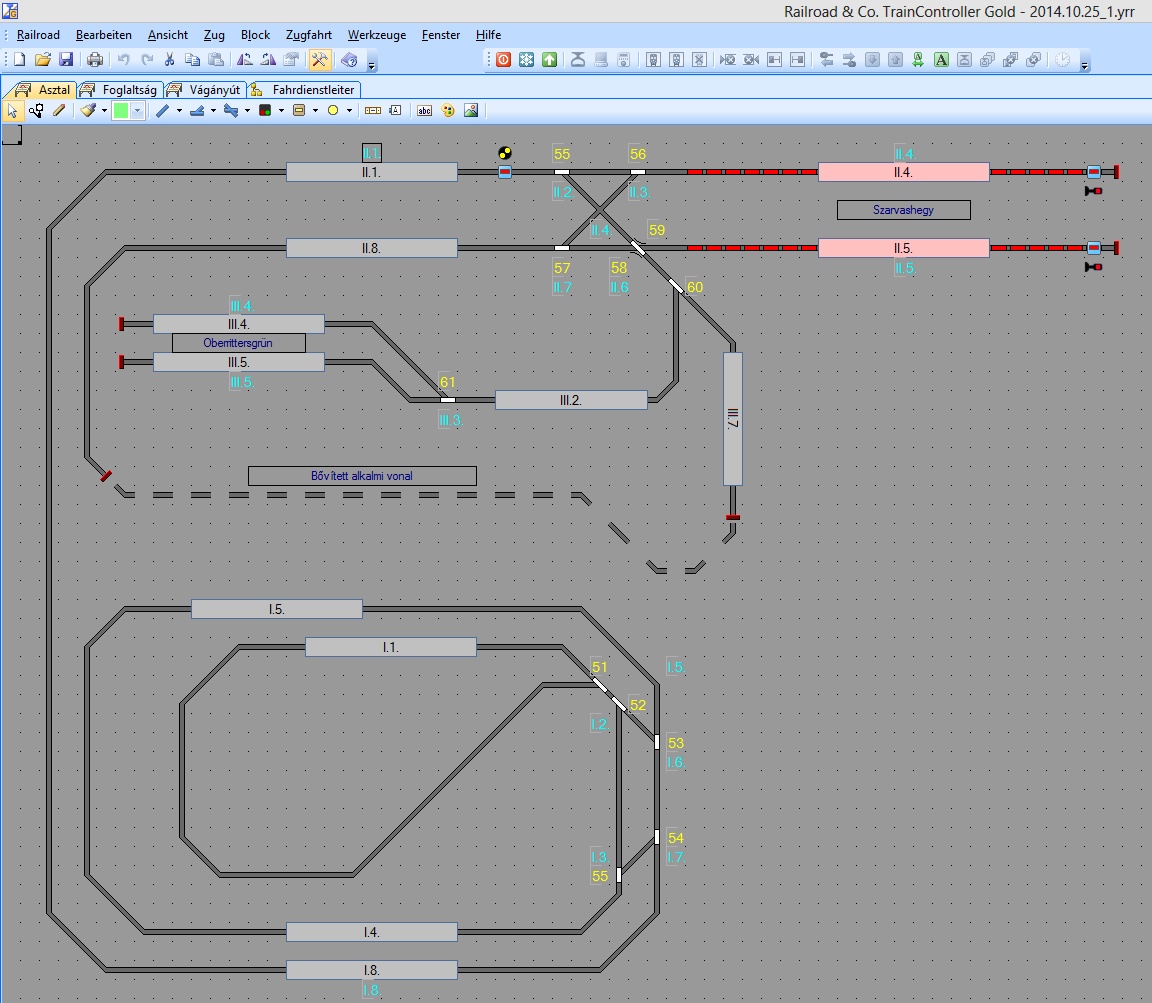Select the straight track drawing tool
The width and height of the screenshot is (1152, 1003).
click(163, 111)
